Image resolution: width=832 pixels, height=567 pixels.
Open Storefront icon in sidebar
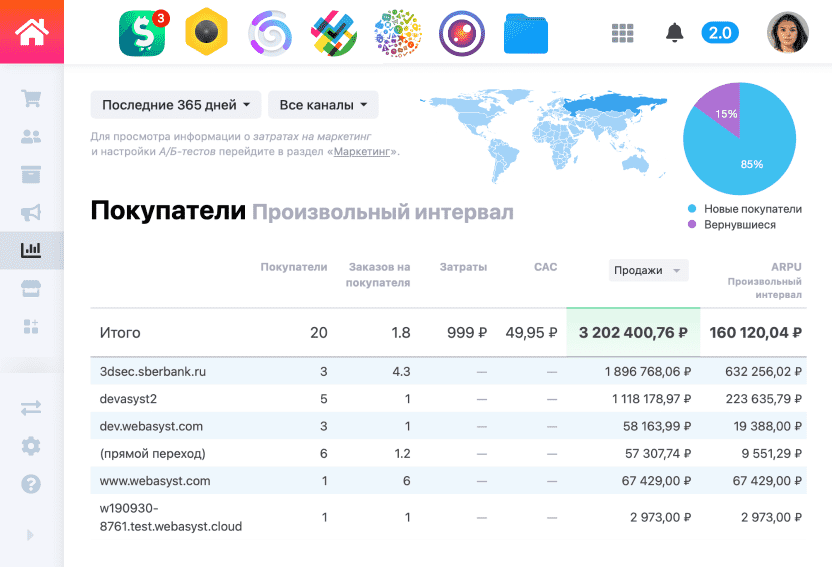click(x=31, y=289)
